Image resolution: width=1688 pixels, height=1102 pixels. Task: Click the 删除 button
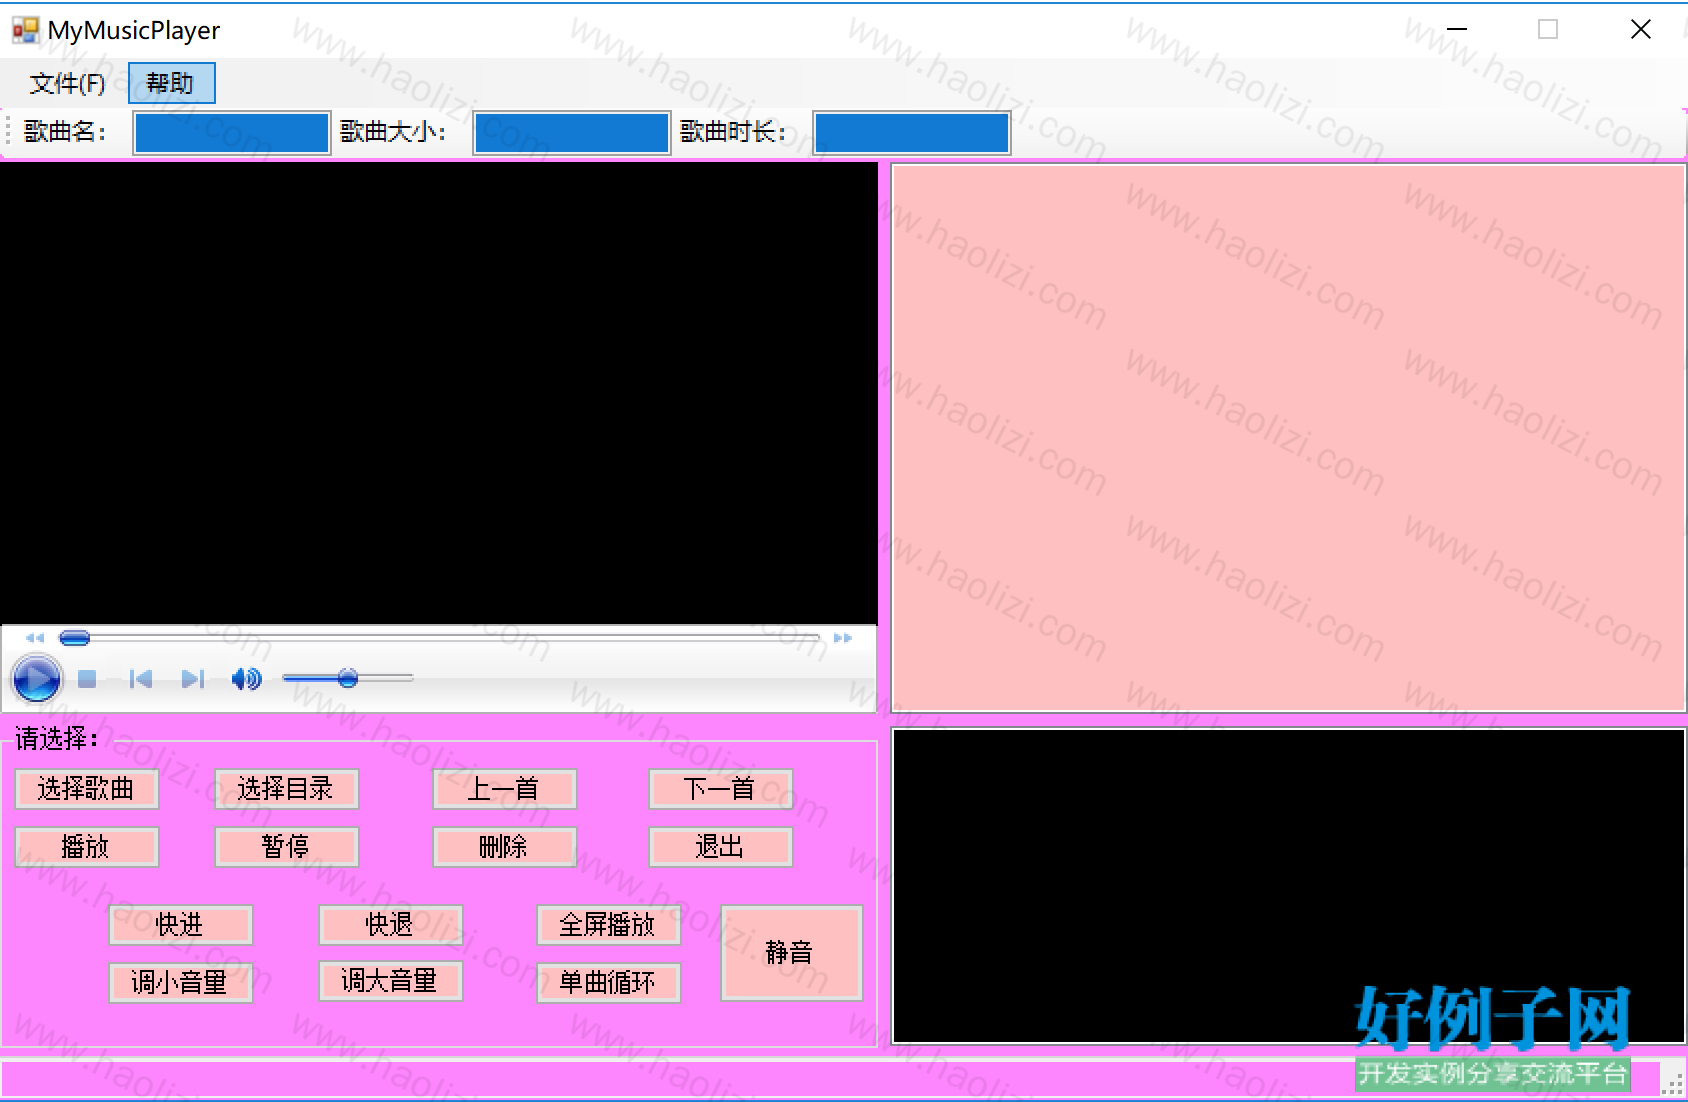point(505,847)
